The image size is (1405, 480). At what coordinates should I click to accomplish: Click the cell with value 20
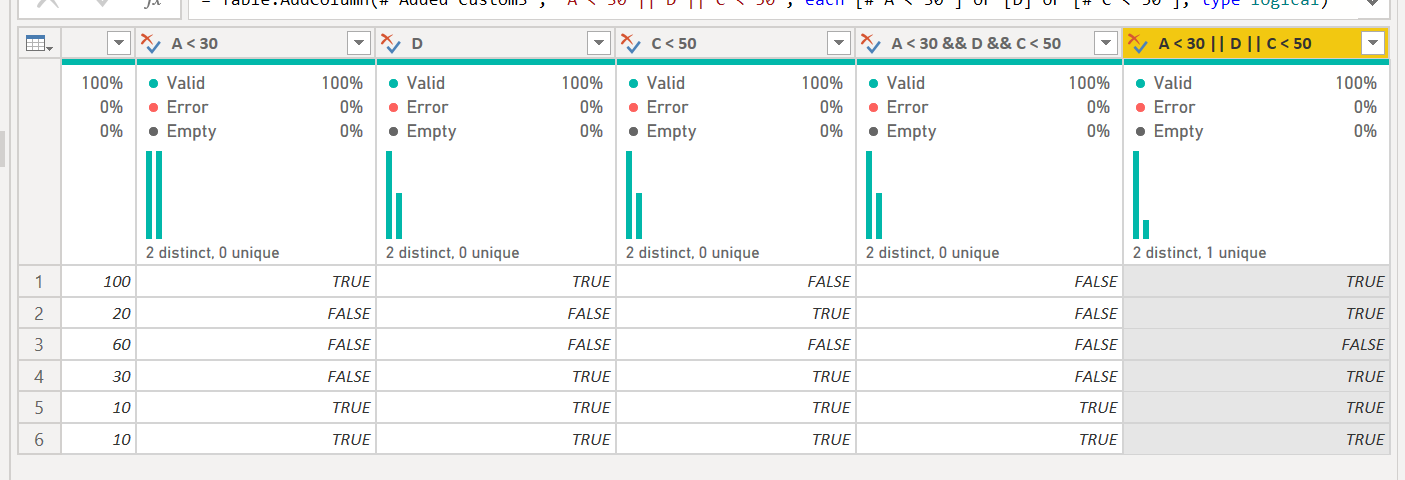[99, 313]
